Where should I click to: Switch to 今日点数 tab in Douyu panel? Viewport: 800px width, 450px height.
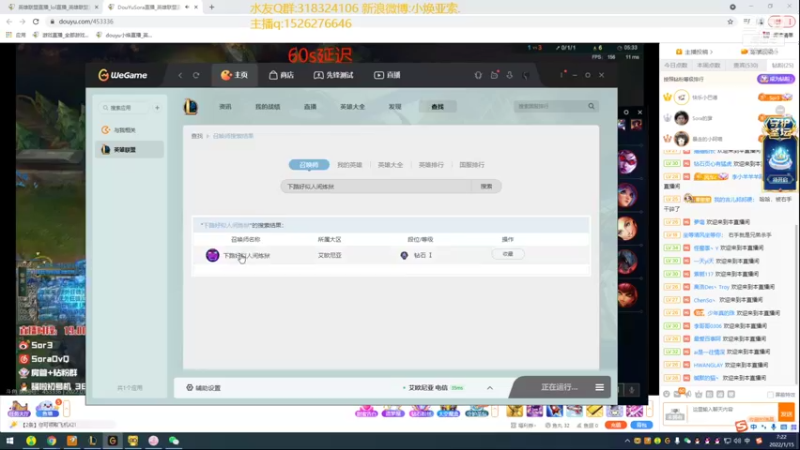(676, 65)
